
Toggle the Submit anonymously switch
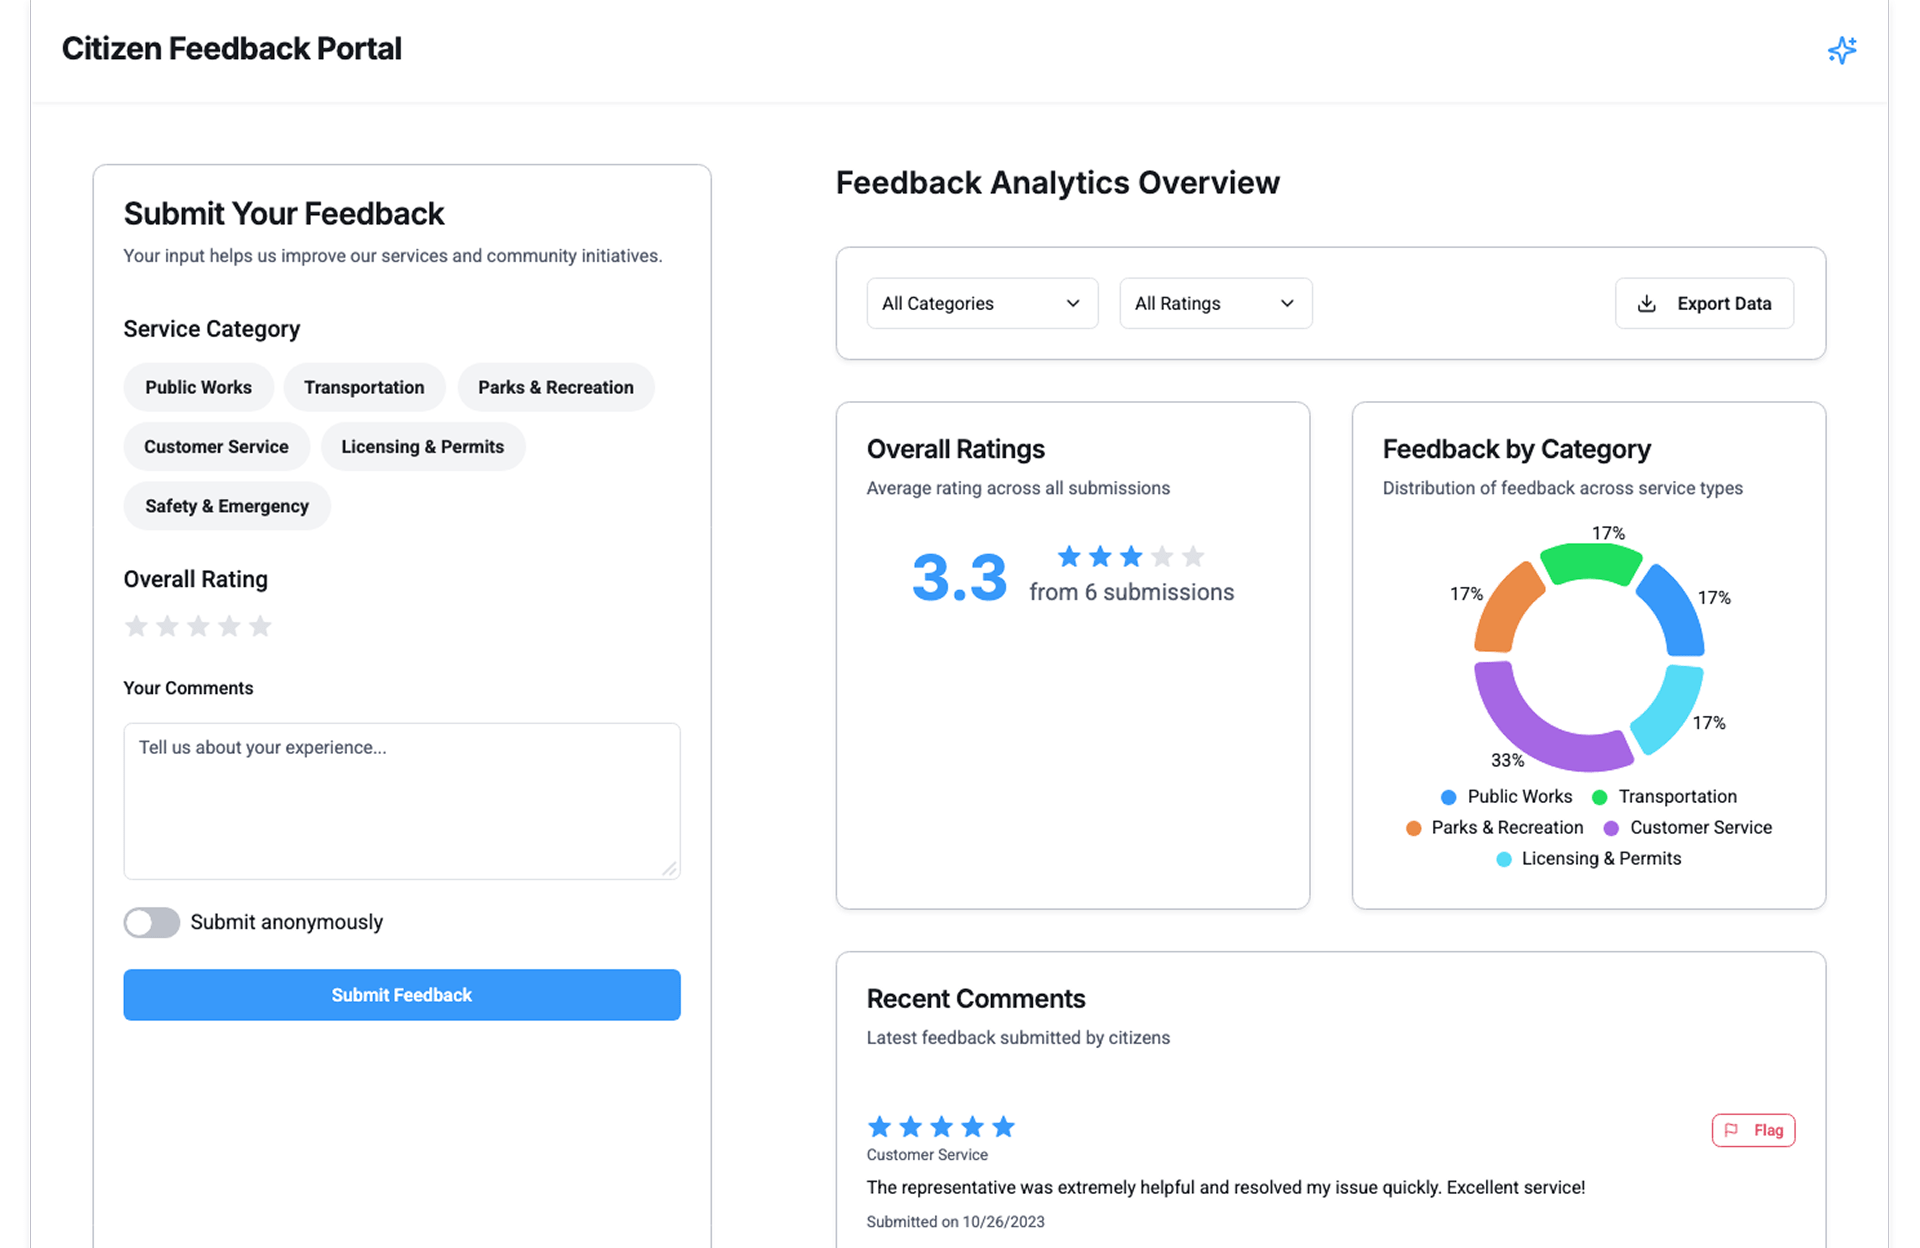[152, 922]
